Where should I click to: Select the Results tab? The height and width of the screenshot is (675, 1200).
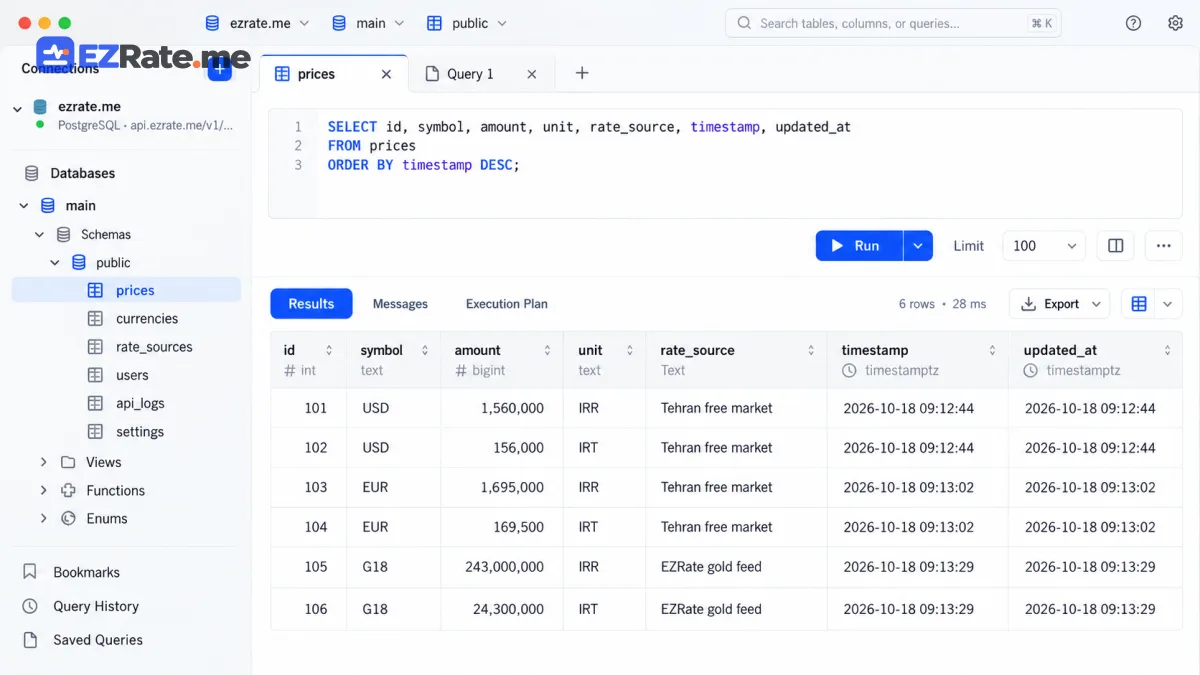311,304
